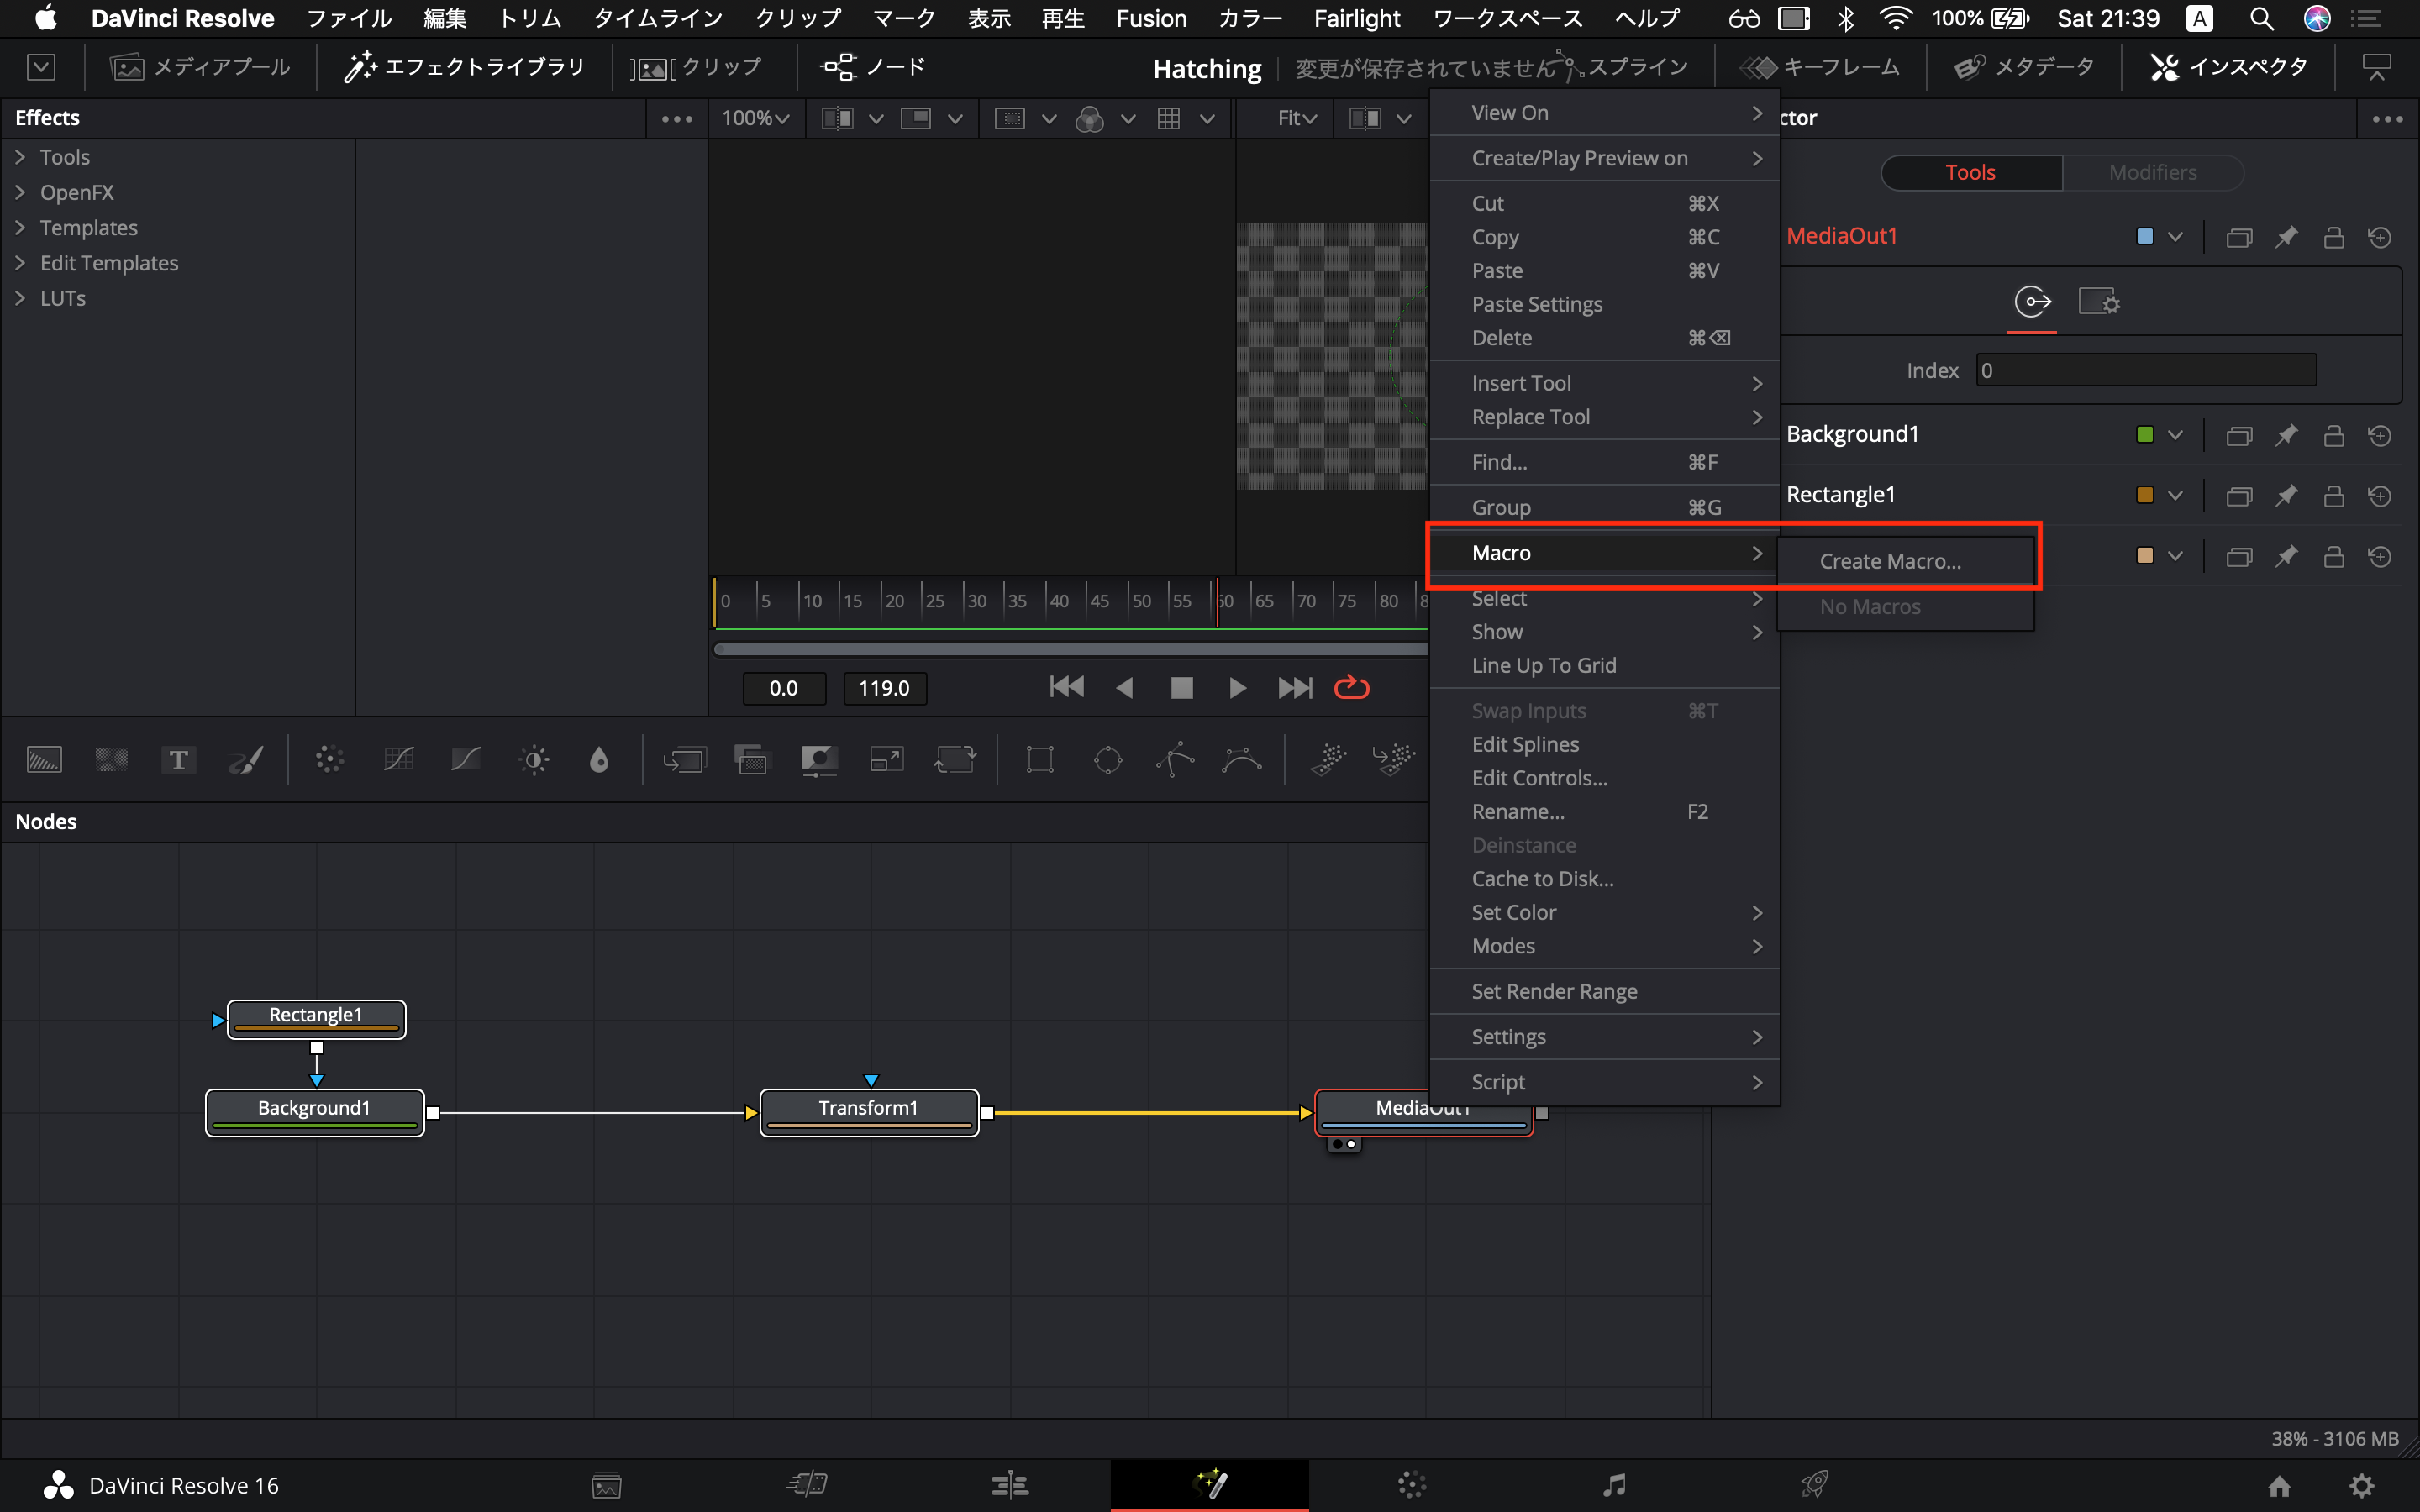This screenshot has width=2420, height=1512.
Task: Add a BSpline mask tool
Action: tap(1242, 760)
